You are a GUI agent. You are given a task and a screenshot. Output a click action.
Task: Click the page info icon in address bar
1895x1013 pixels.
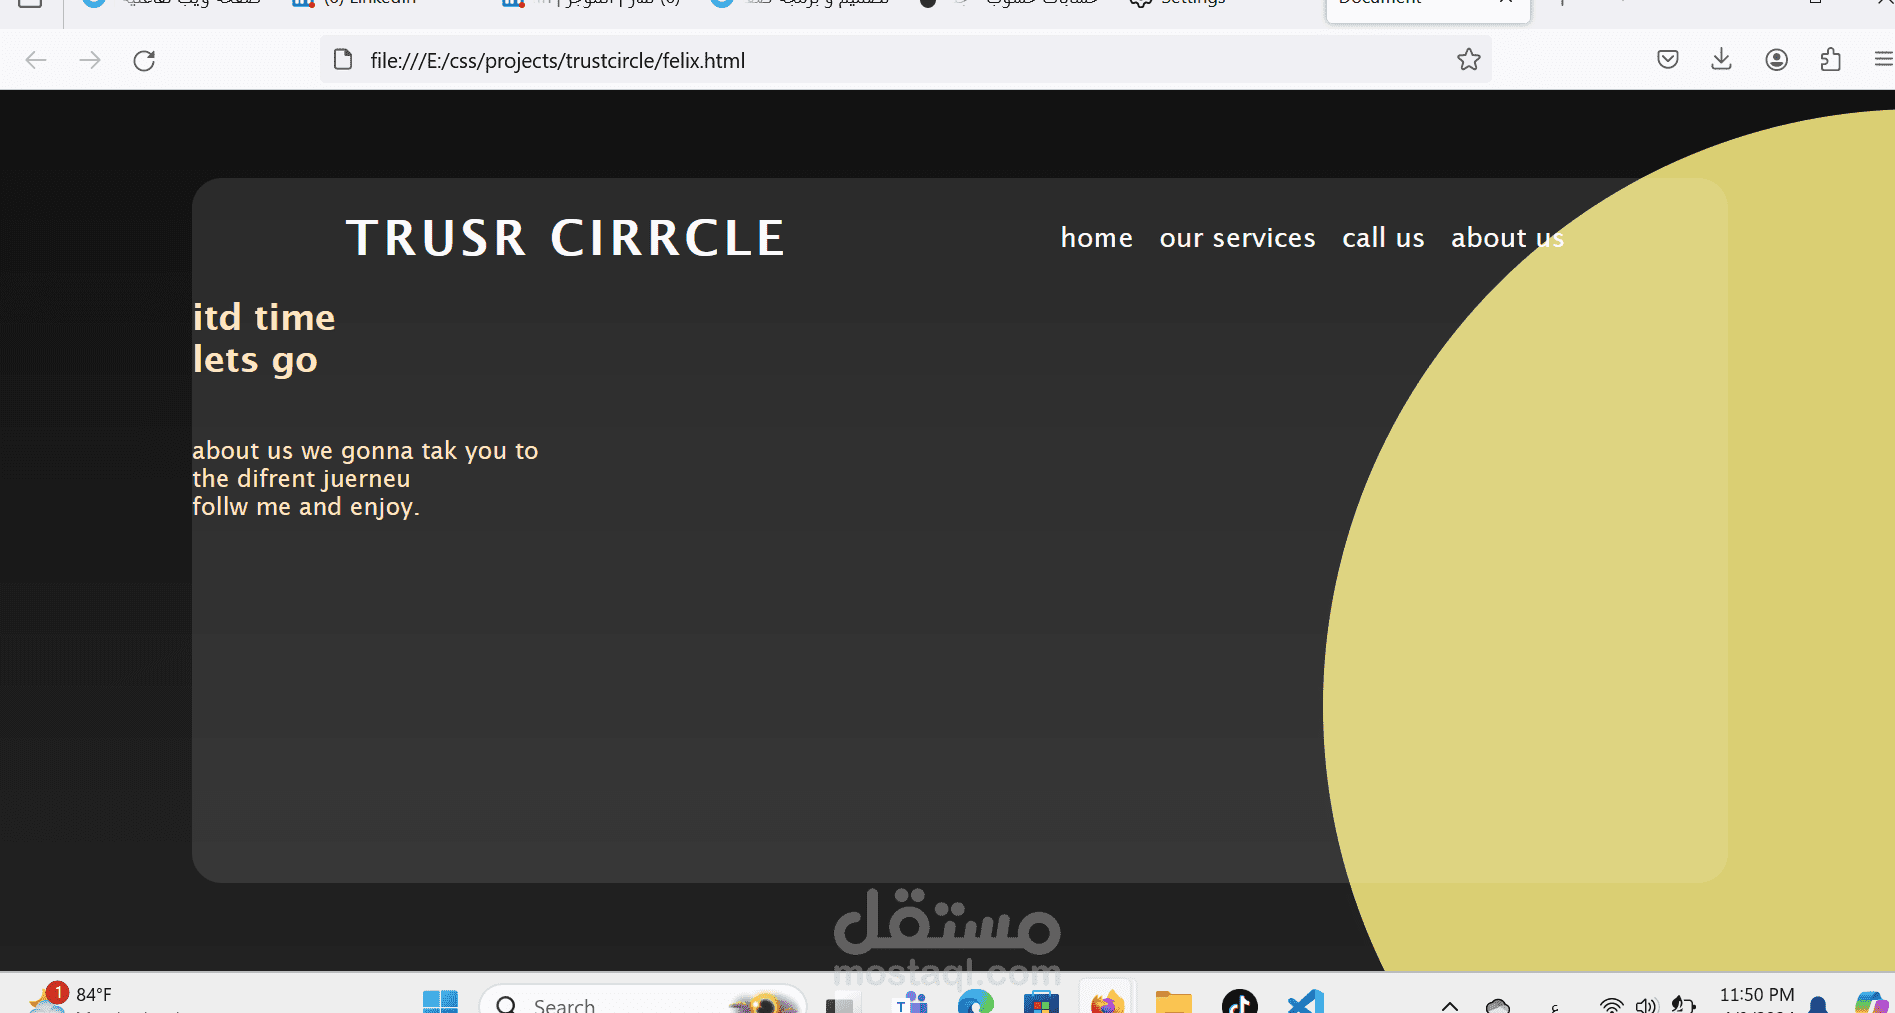coord(343,60)
